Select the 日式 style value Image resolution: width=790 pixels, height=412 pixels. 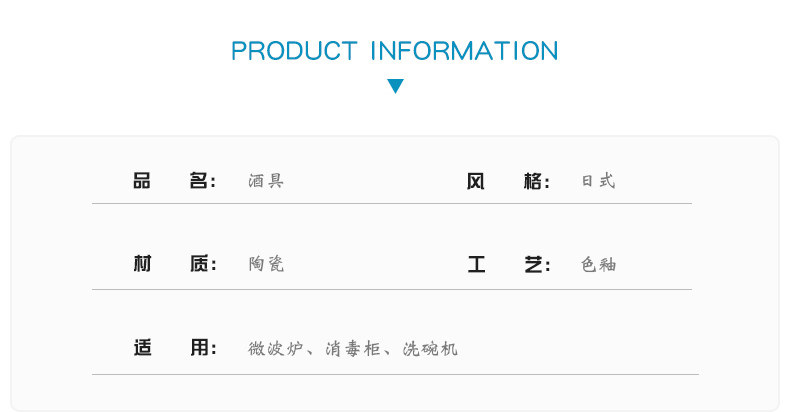click(598, 182)
